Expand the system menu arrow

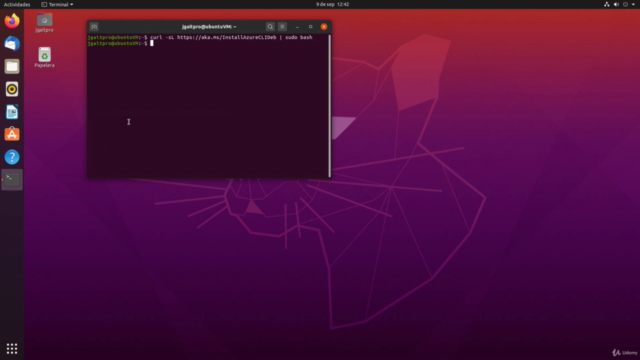tap(633, 4)
